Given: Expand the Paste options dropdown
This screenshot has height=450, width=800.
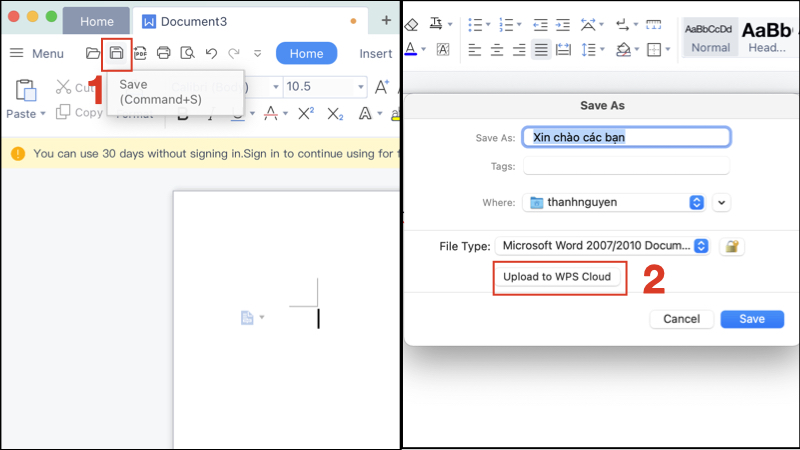Looking at the screenshot, I should [43, 114].
